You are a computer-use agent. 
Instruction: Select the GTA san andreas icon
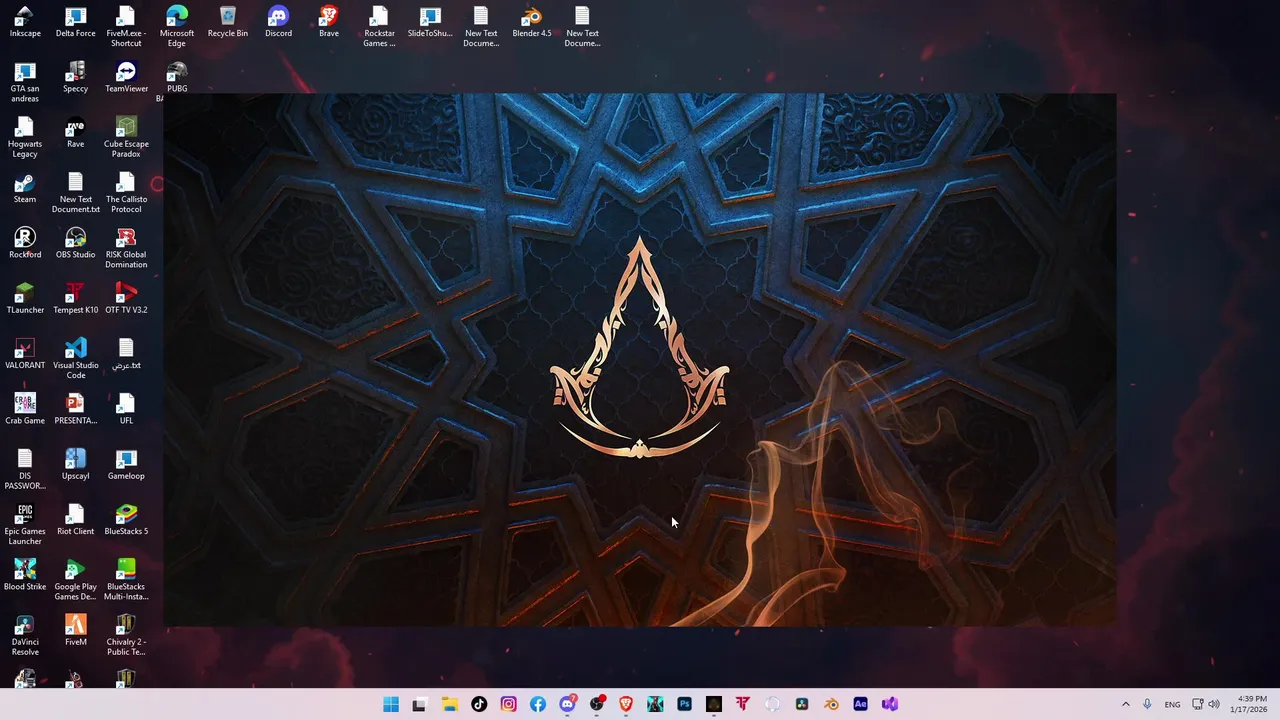(x=25, y=82)
